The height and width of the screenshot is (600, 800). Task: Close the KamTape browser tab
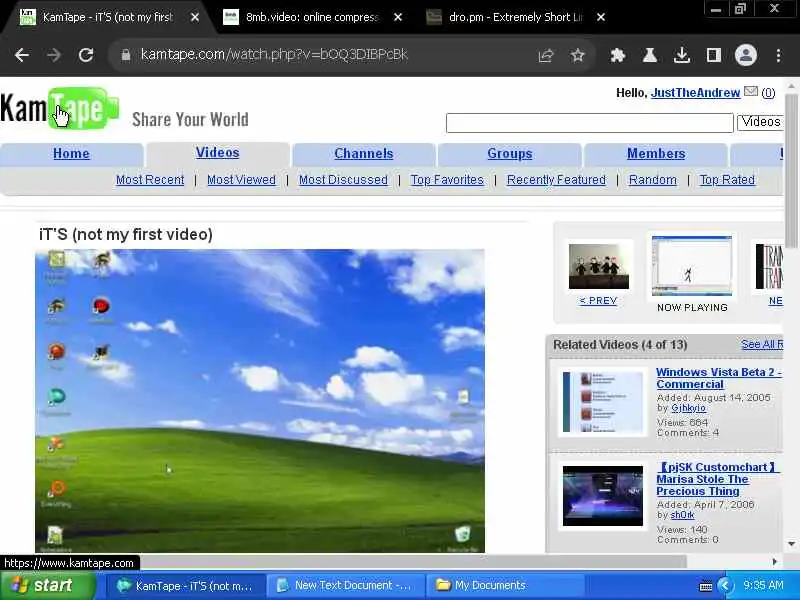coord(194,17)
